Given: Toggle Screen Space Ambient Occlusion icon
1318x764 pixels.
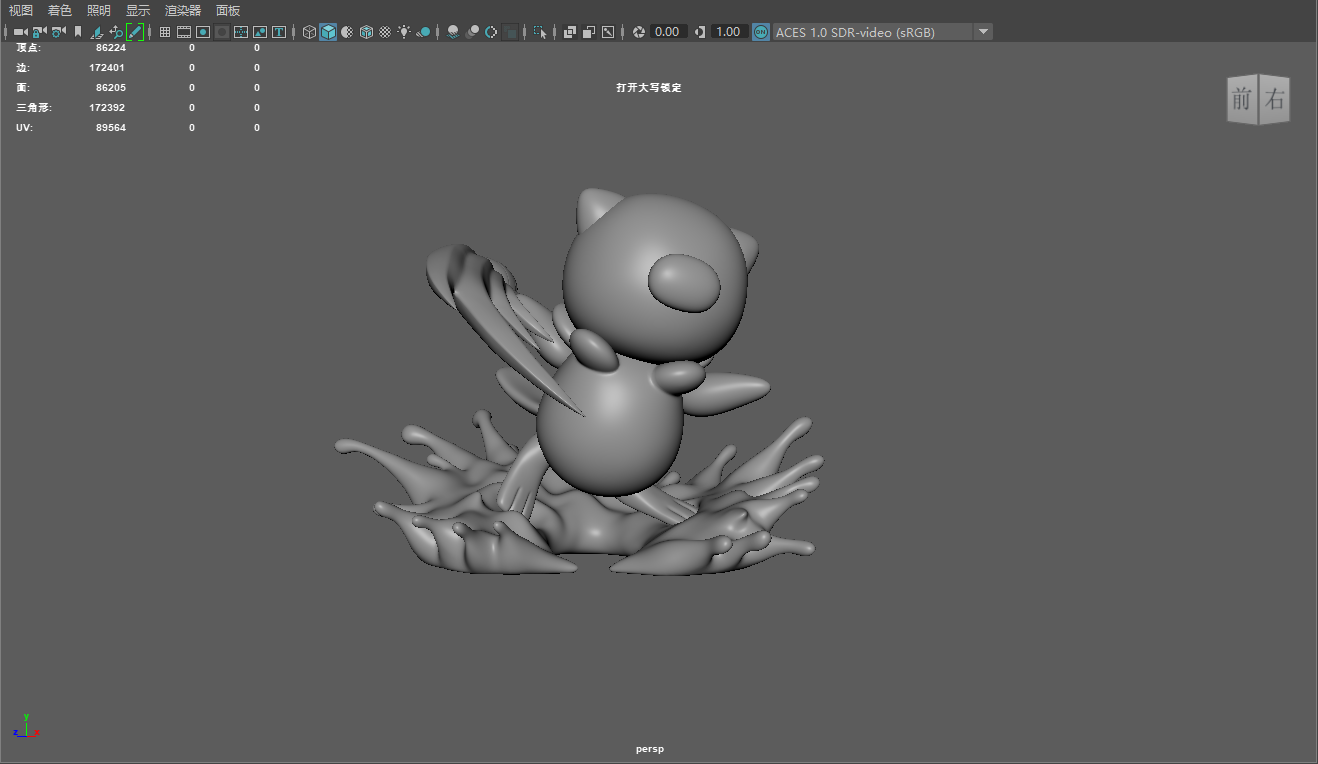Looking at the screenshot, I should tap(453, 32).
